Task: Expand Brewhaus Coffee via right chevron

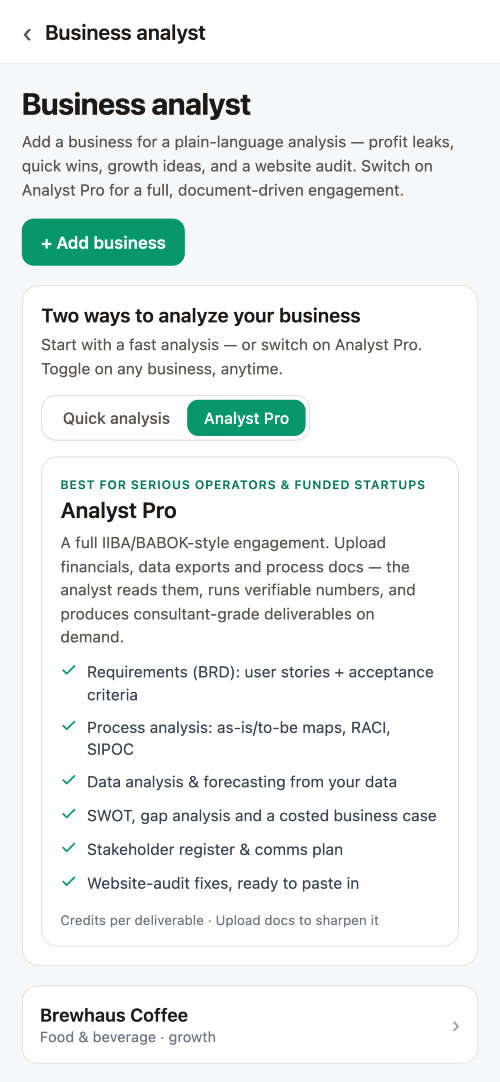Action: click(455, 1026)
